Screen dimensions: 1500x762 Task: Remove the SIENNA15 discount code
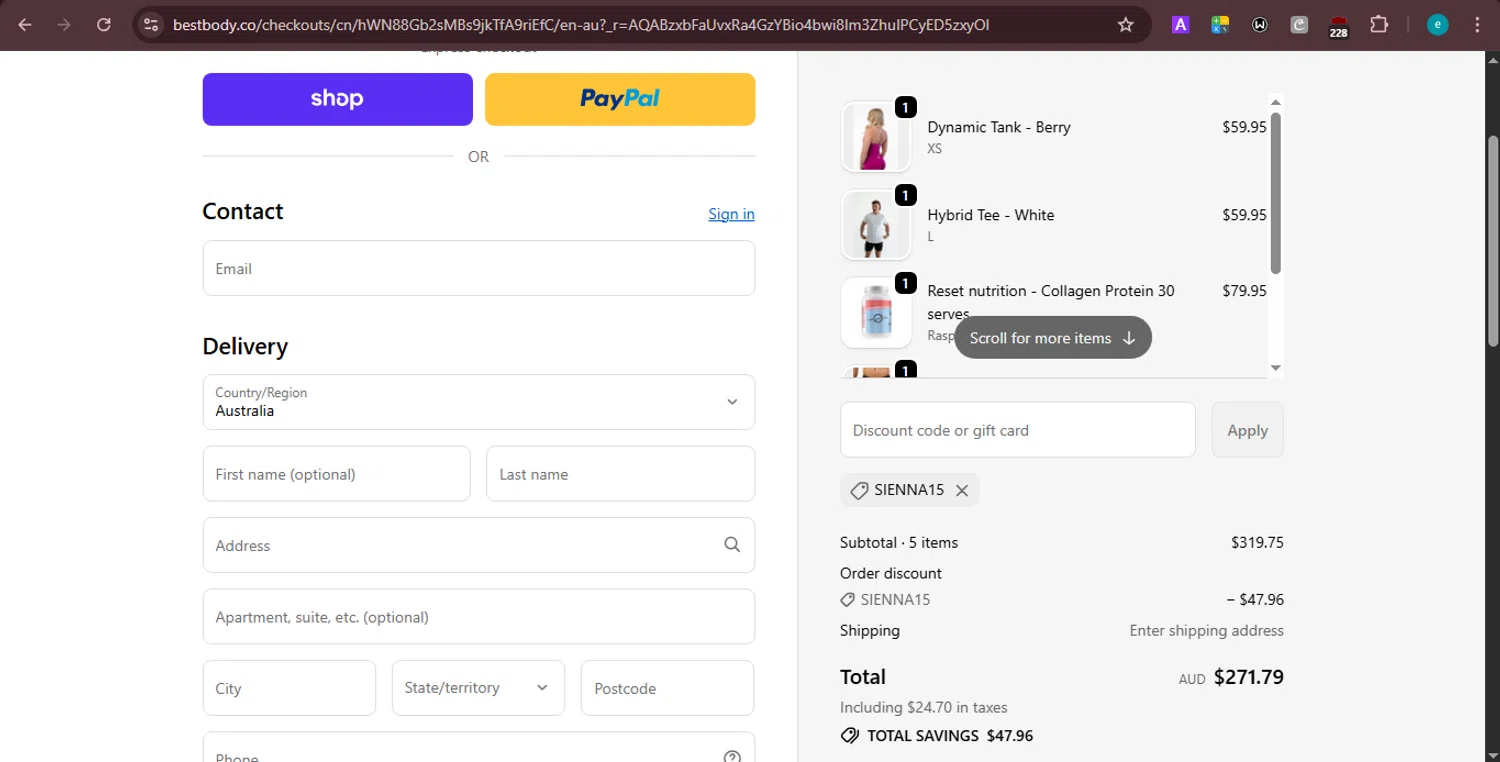click(x=962, y=490)
